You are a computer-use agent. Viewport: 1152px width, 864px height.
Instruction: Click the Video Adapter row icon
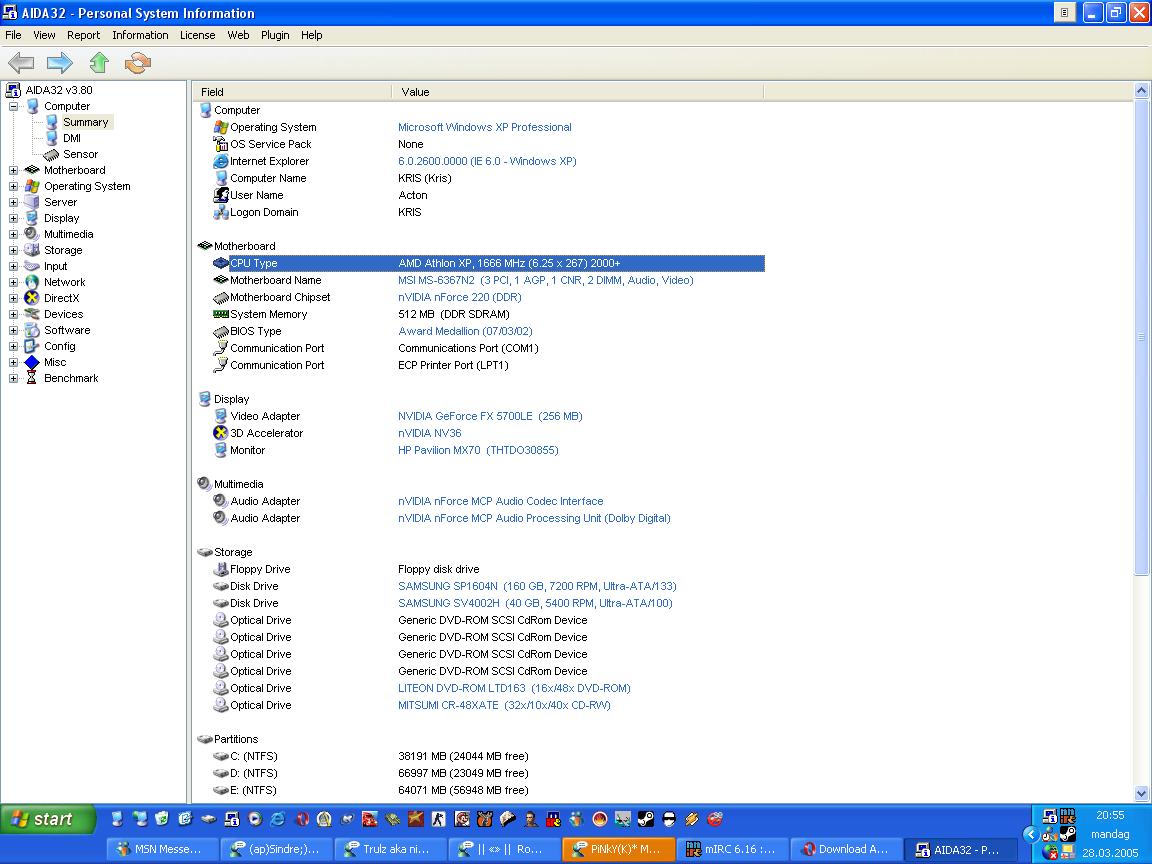220,416
